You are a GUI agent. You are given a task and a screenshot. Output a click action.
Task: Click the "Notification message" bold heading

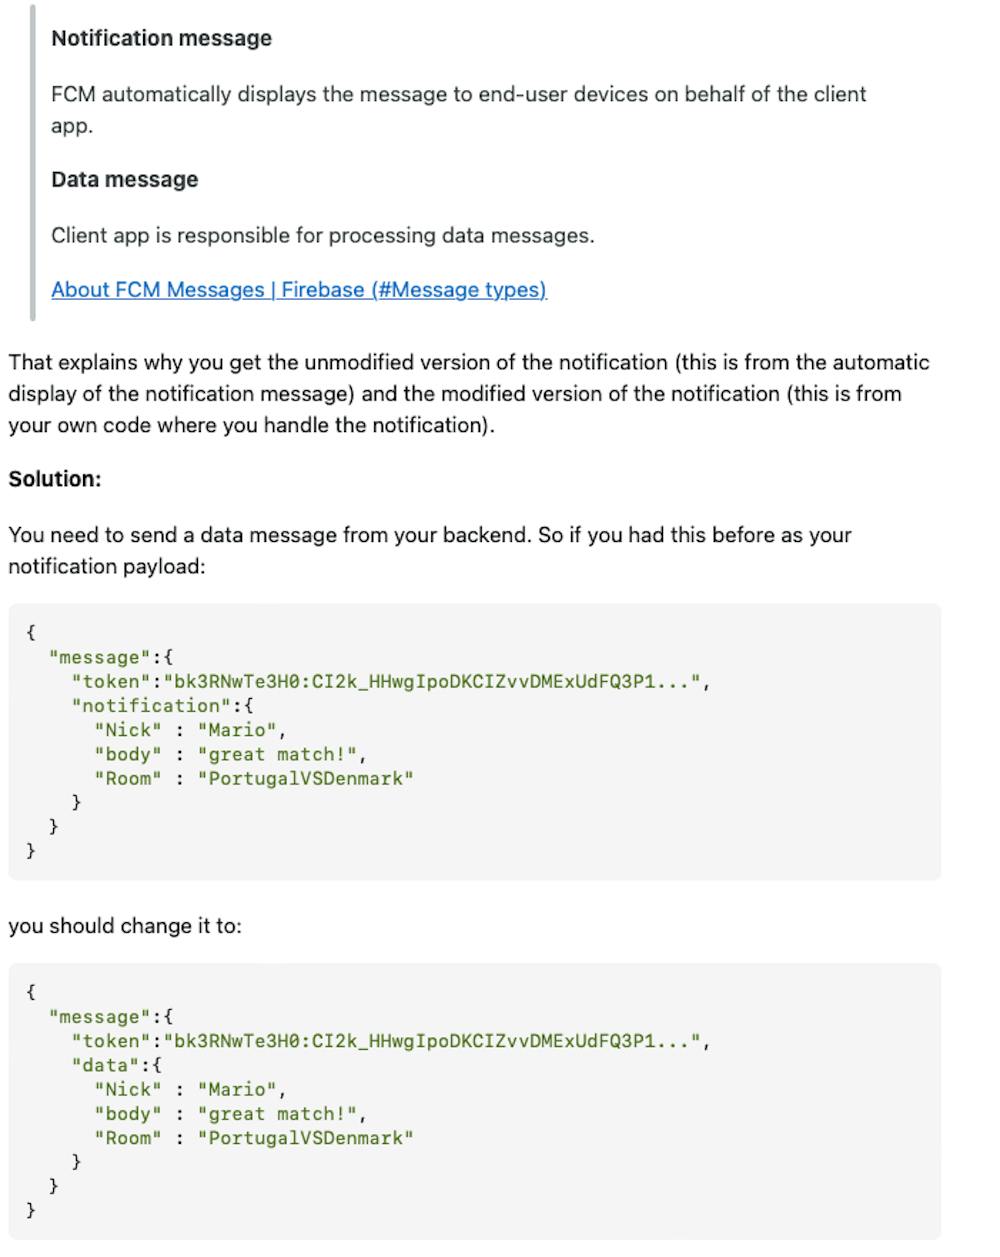[161, 39]
